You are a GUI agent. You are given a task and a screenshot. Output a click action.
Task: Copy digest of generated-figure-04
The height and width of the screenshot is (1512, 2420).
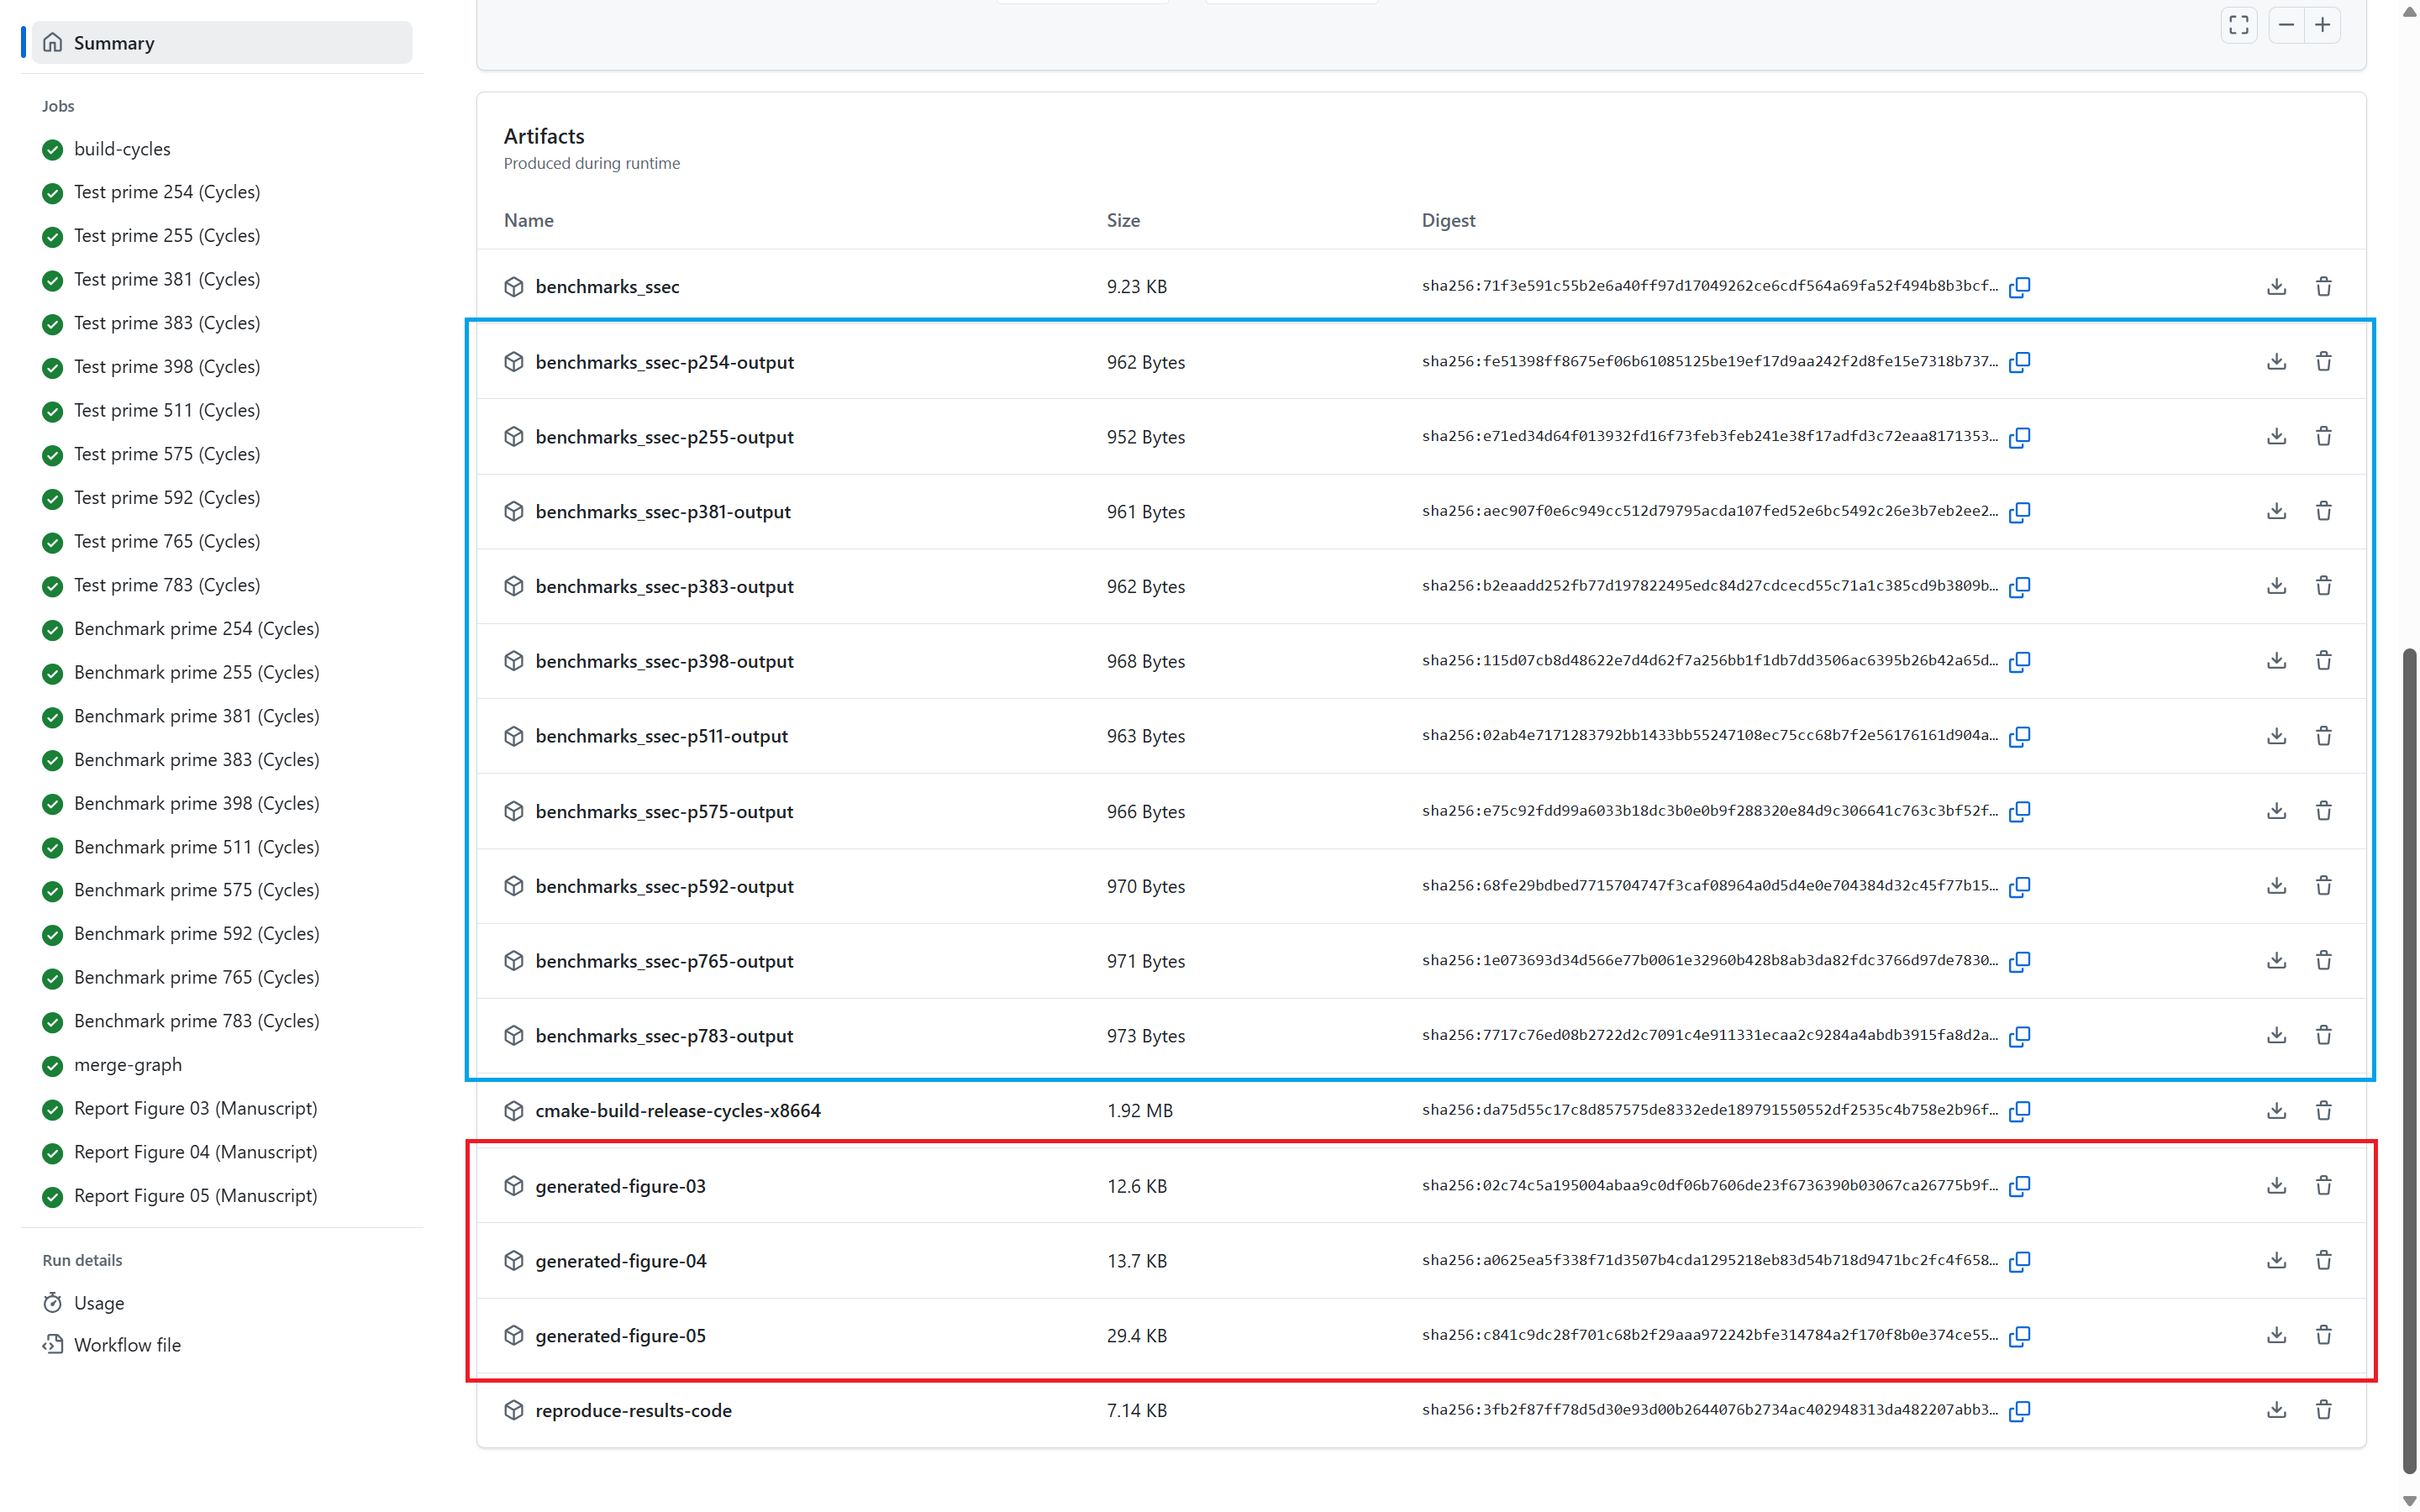(2019, 1261)
